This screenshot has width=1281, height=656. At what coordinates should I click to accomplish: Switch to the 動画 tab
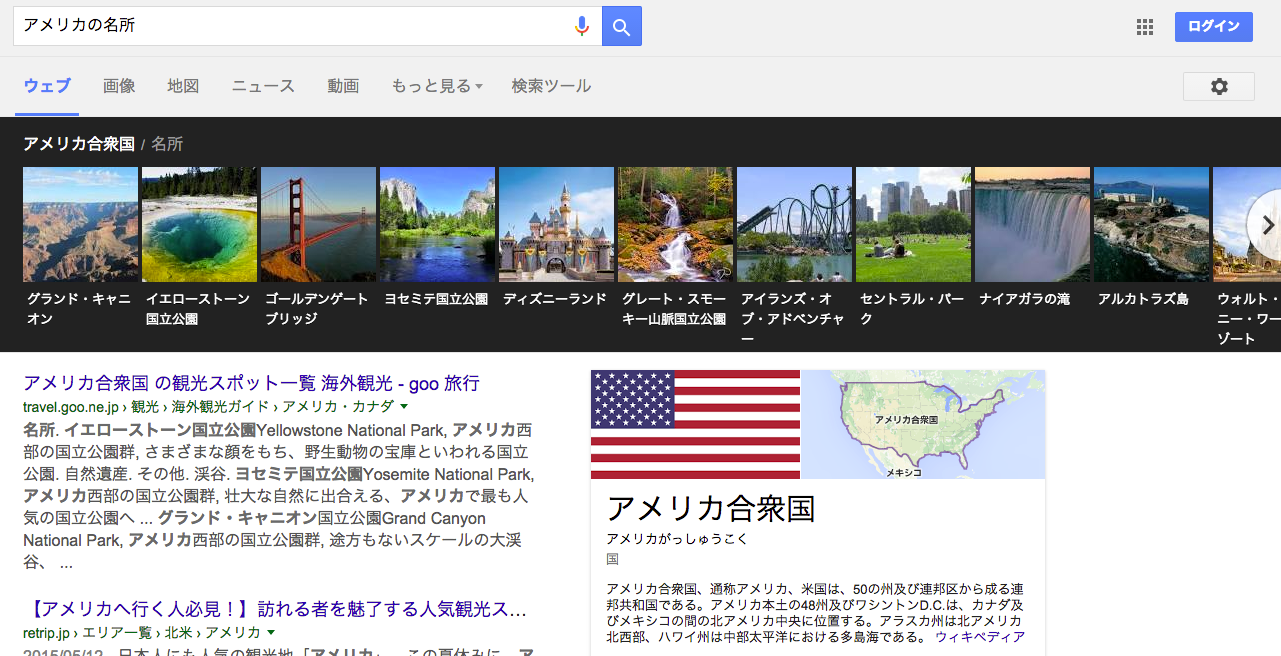(343, 86)
